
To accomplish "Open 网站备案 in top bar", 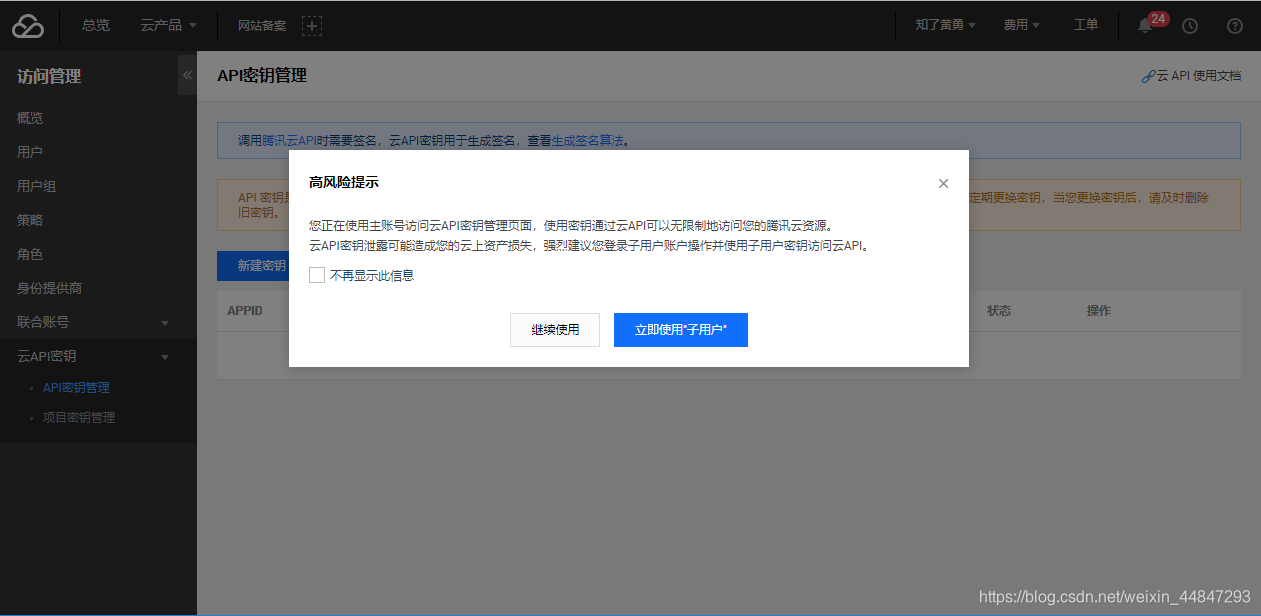I will (262, 25).
